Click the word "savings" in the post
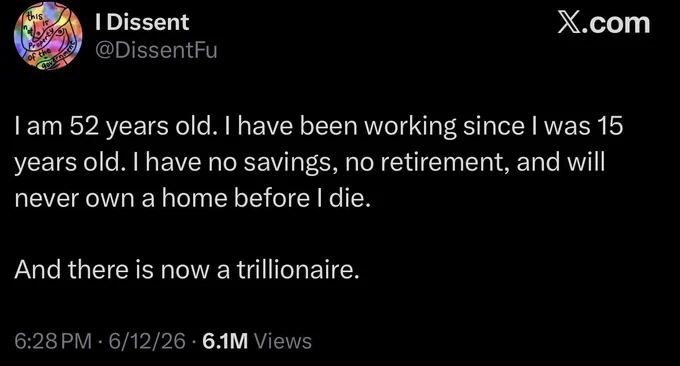 pyautogui.click(x=291, y=164)
